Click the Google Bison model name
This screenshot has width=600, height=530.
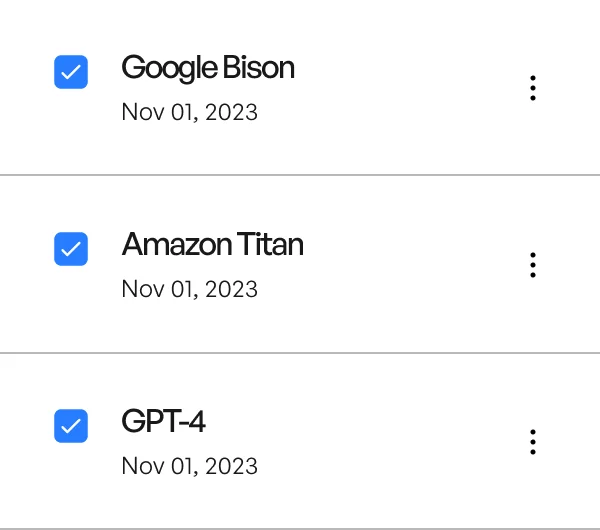pos(208,68)
